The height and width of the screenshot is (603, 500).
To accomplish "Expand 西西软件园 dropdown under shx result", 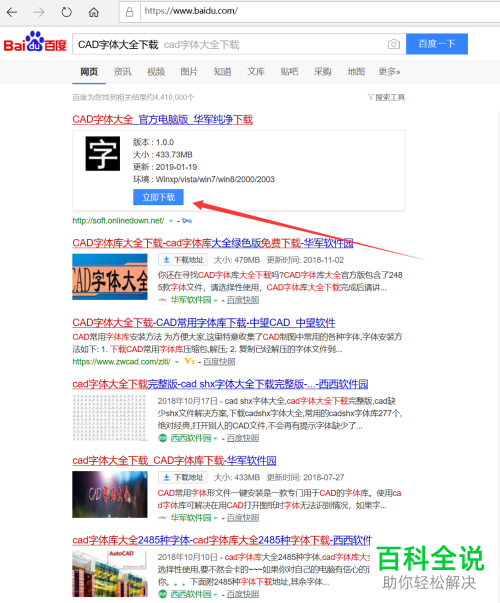I will click(x=215, y=438).
